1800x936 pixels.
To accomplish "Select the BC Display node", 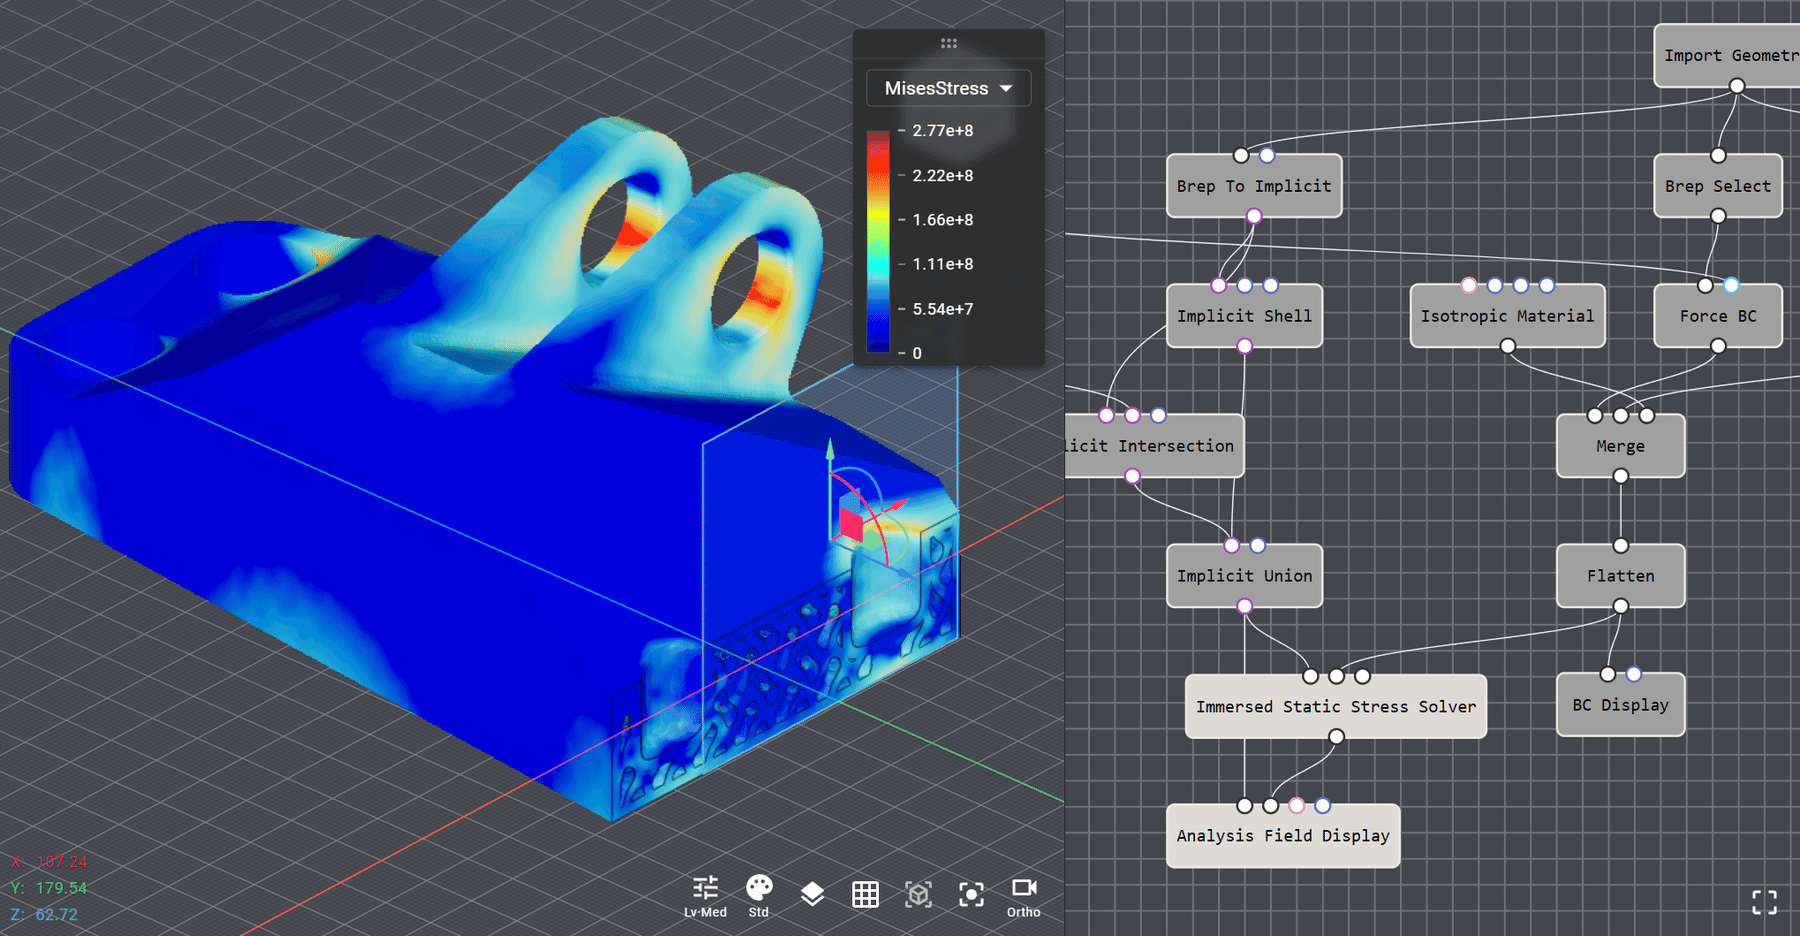I will click(1620, 705).
